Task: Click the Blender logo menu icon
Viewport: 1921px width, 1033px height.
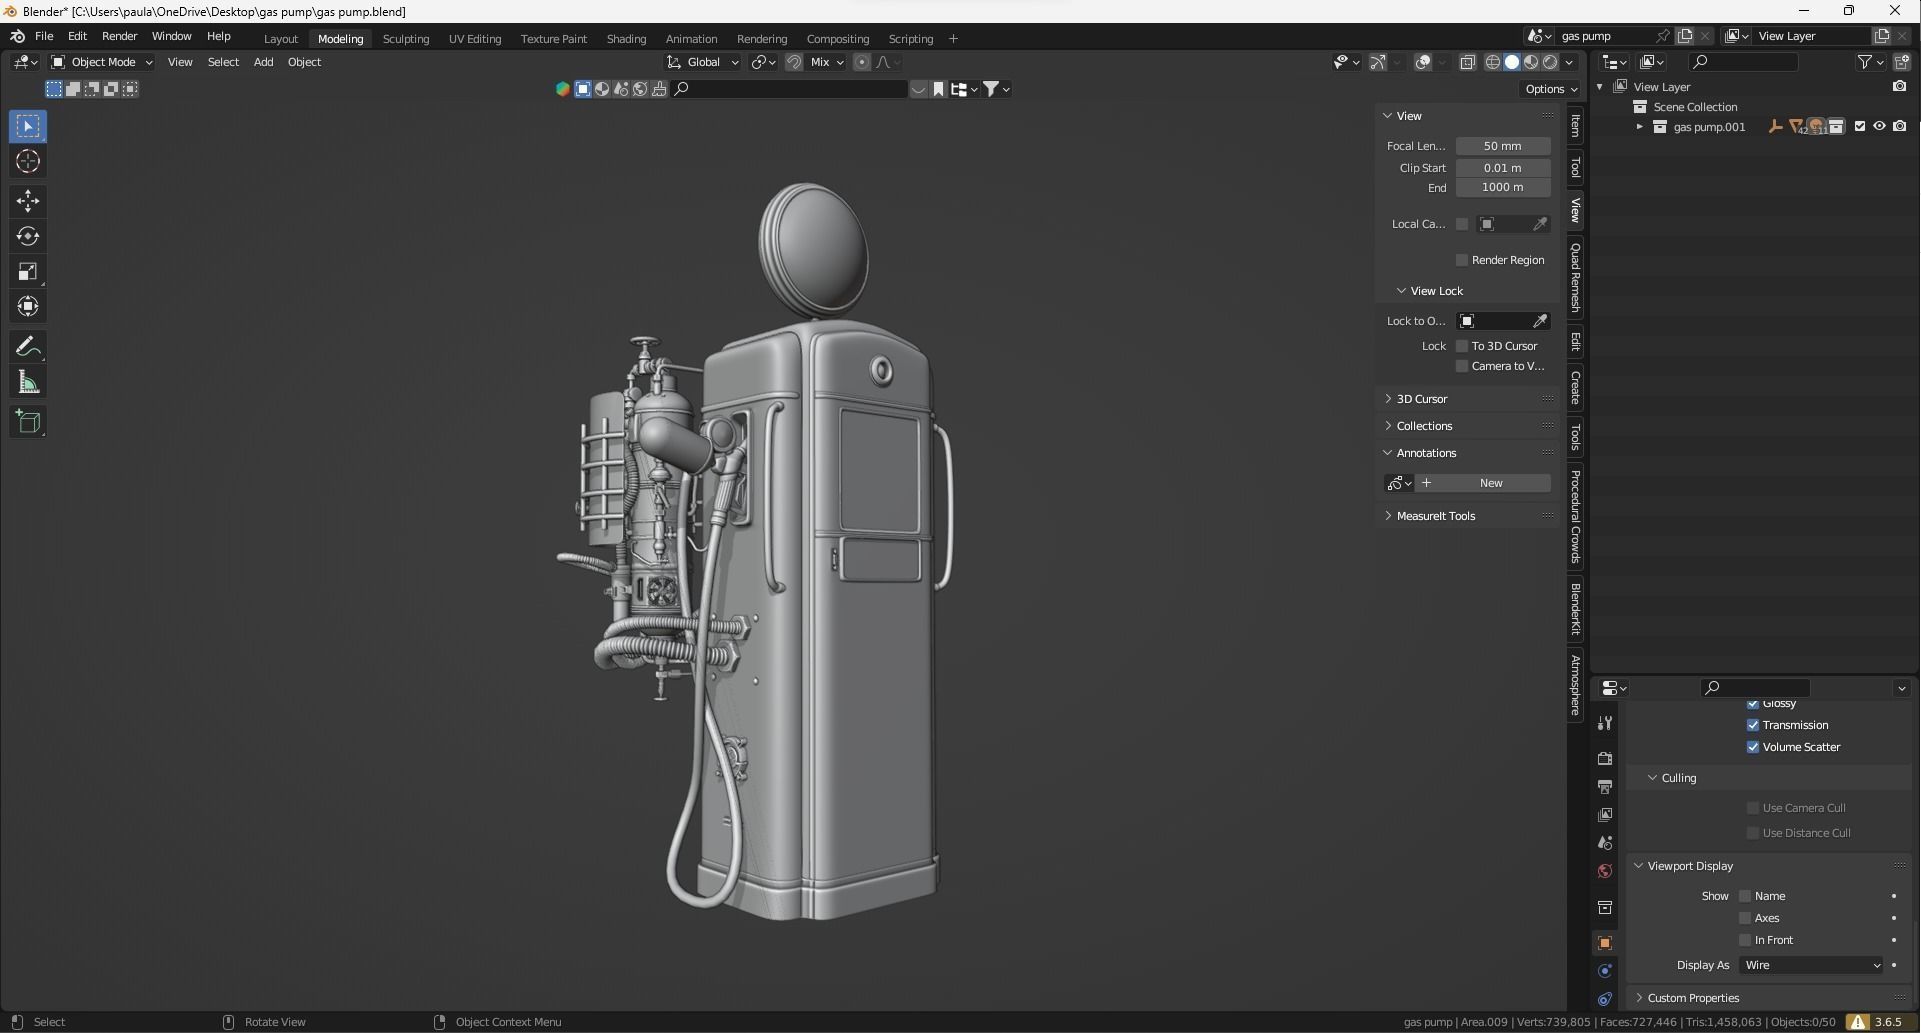Action: click(17, 36)
